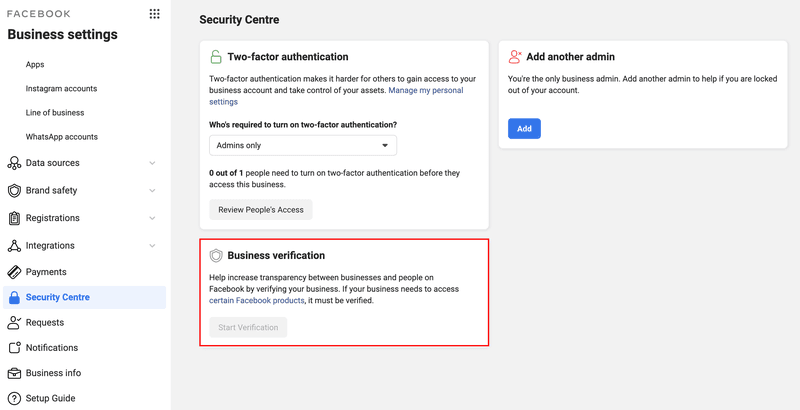This screenshot has width=800, height=410.
Task: Click the Add another admin heading
Action: point(570,57)
